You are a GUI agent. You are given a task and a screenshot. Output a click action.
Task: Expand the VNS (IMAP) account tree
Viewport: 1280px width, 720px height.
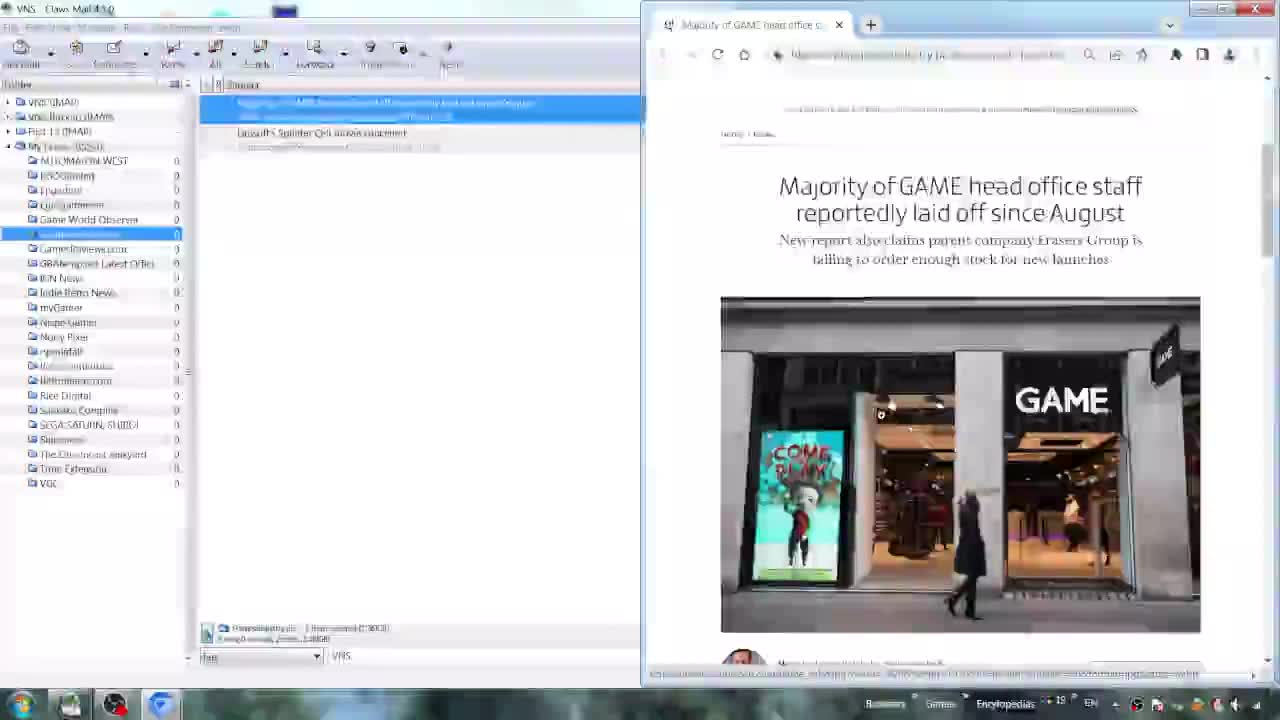click(8, 102)
